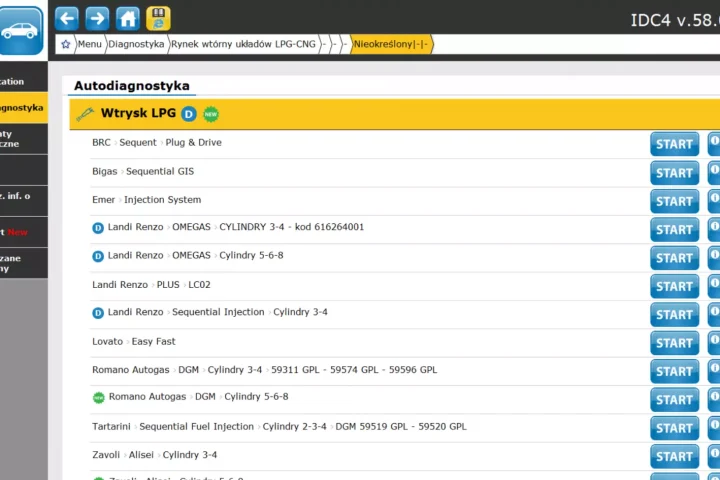
Task: Start Romano Autogas DGM Cylindry 3-4 diagnosis
Action: [675, 372]
